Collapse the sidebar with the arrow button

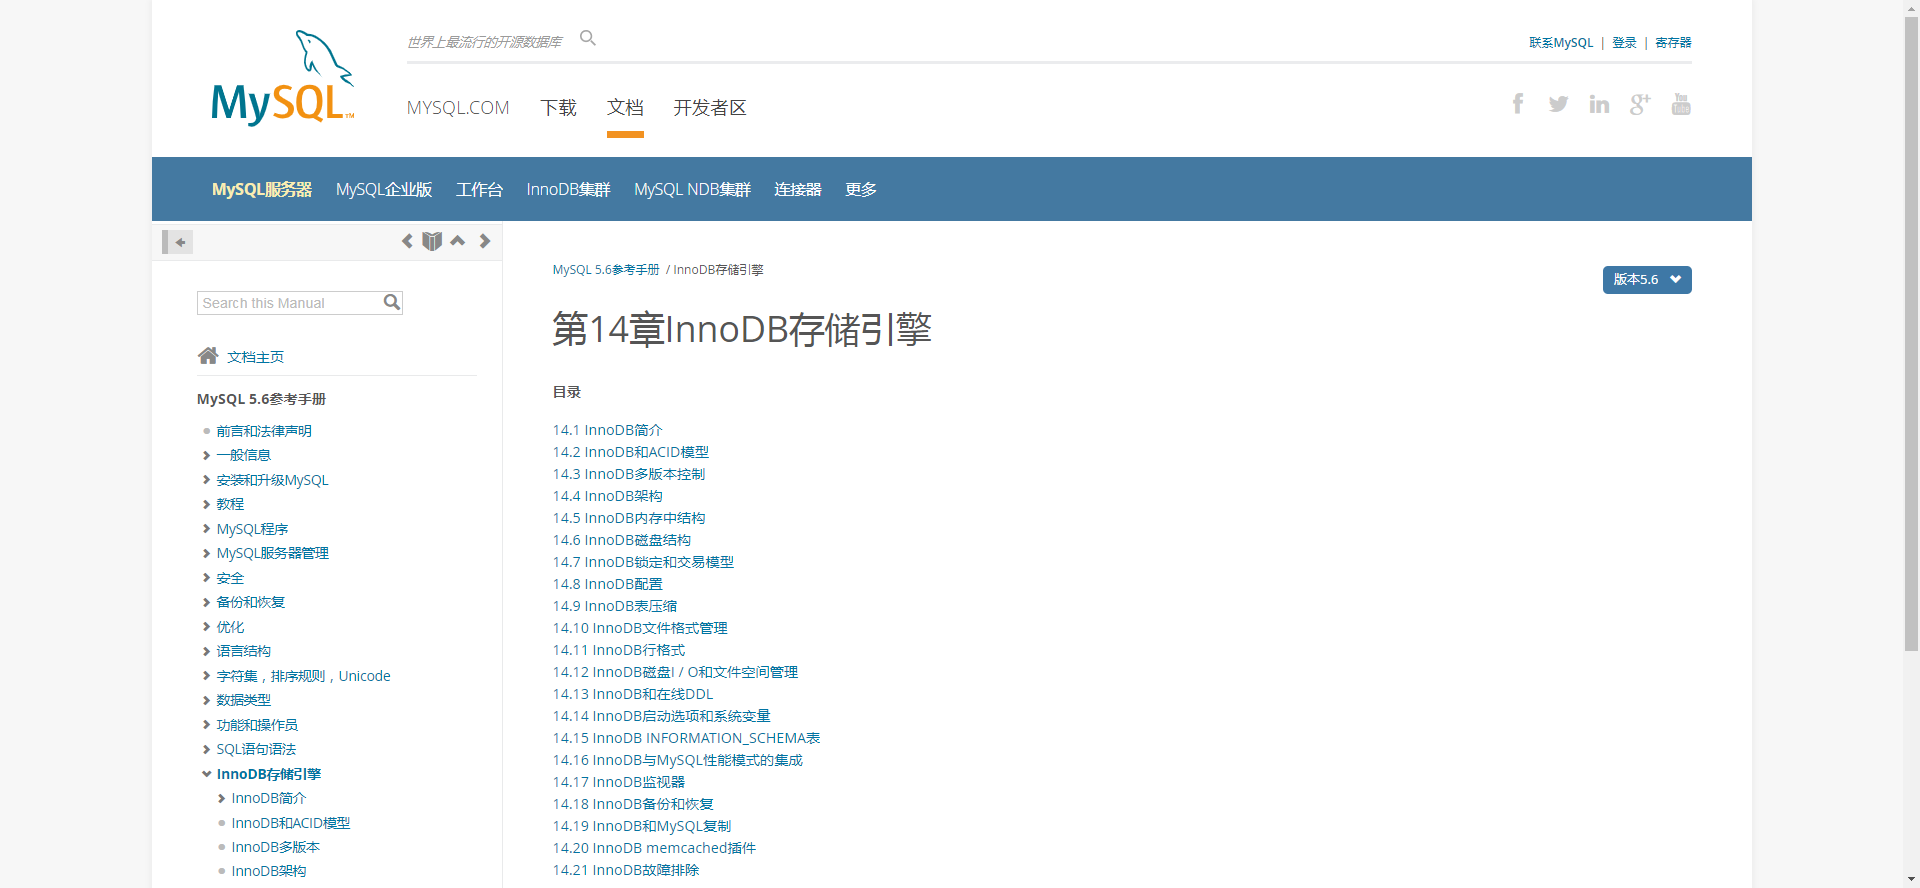(x=178, y=242)
